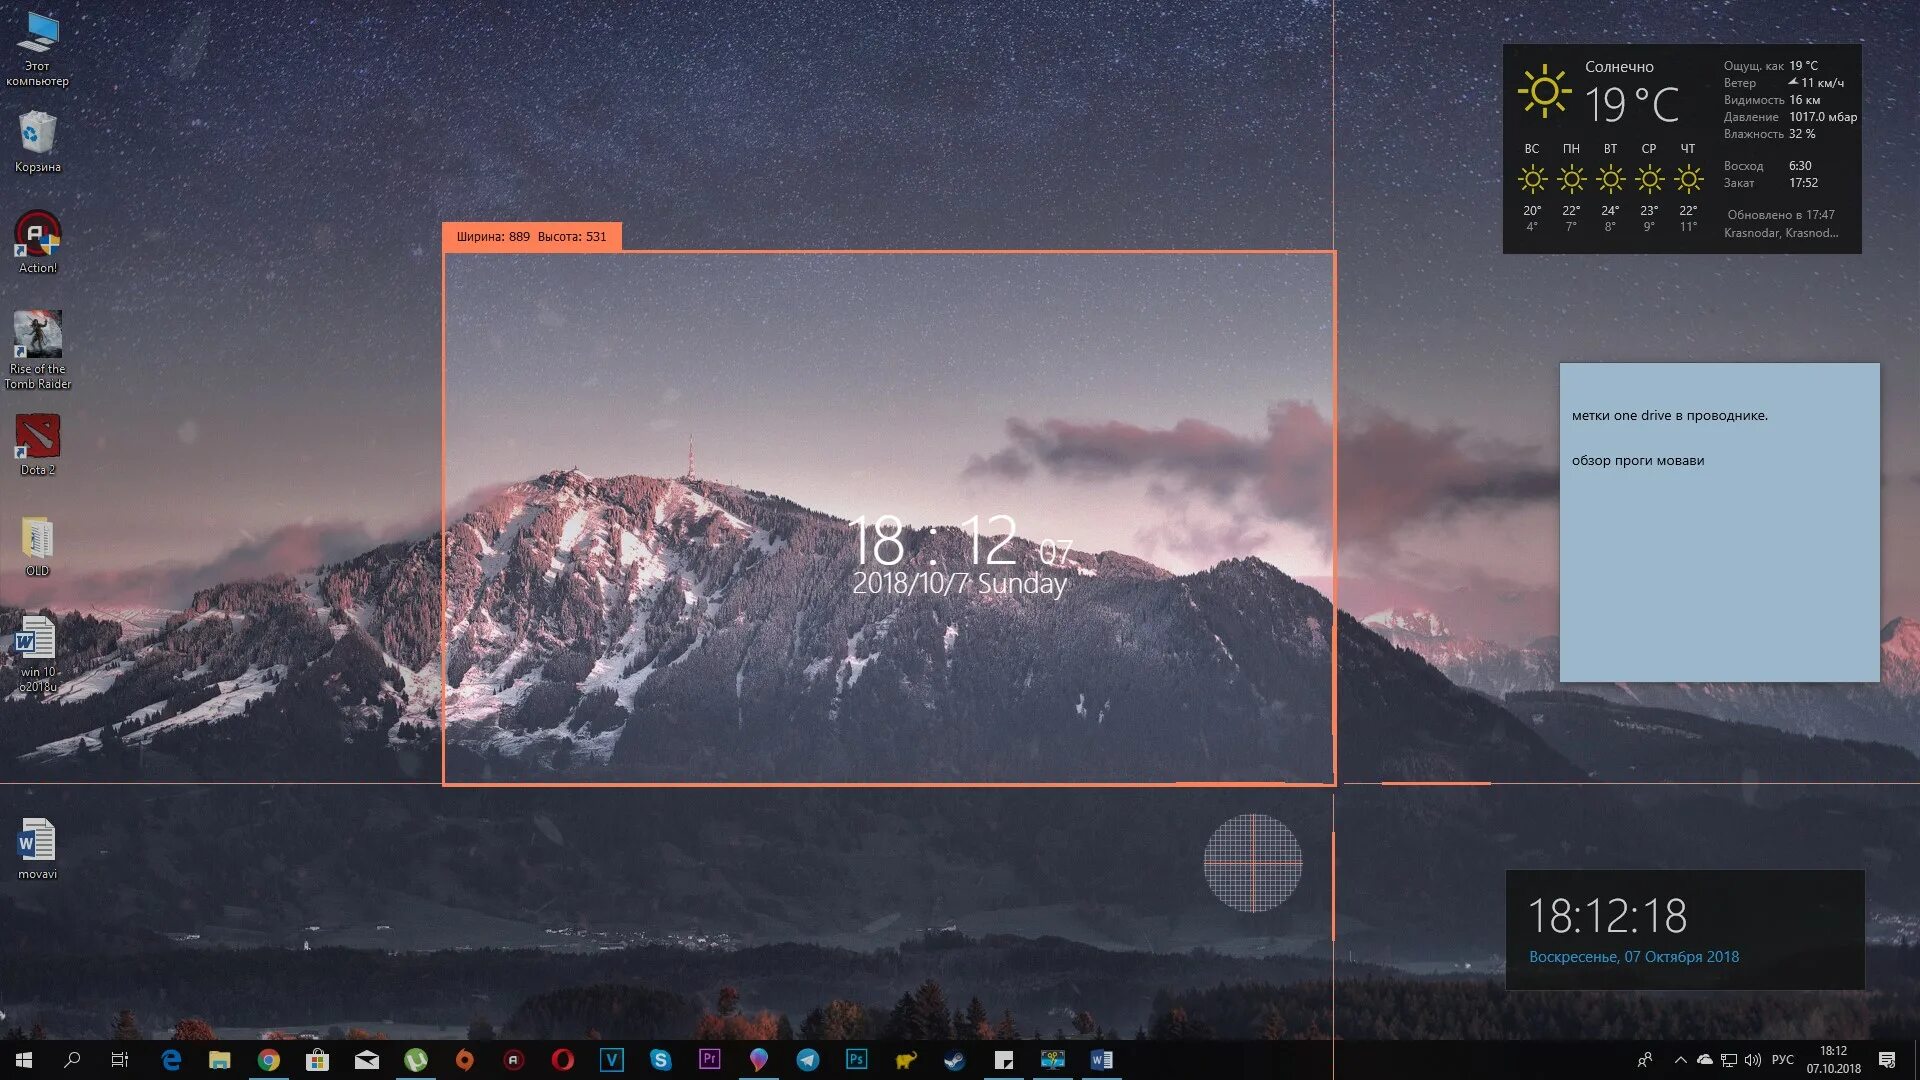Open Photoshop from taskbar
Viewport: 1920px width, 1080px height.
click(857, 1059)
